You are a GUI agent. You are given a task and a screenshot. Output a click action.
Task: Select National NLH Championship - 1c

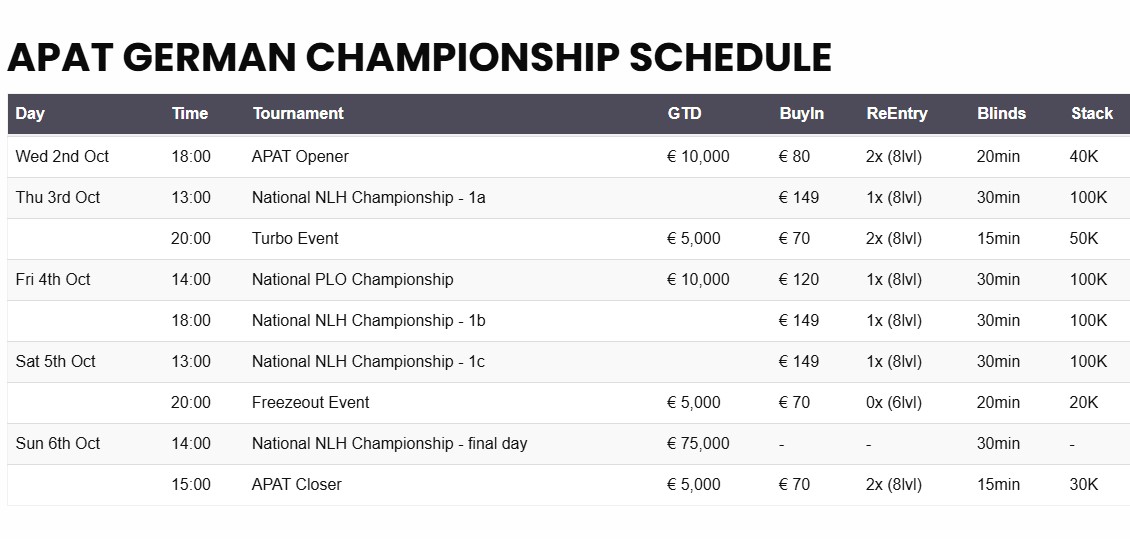coord(368,362)
